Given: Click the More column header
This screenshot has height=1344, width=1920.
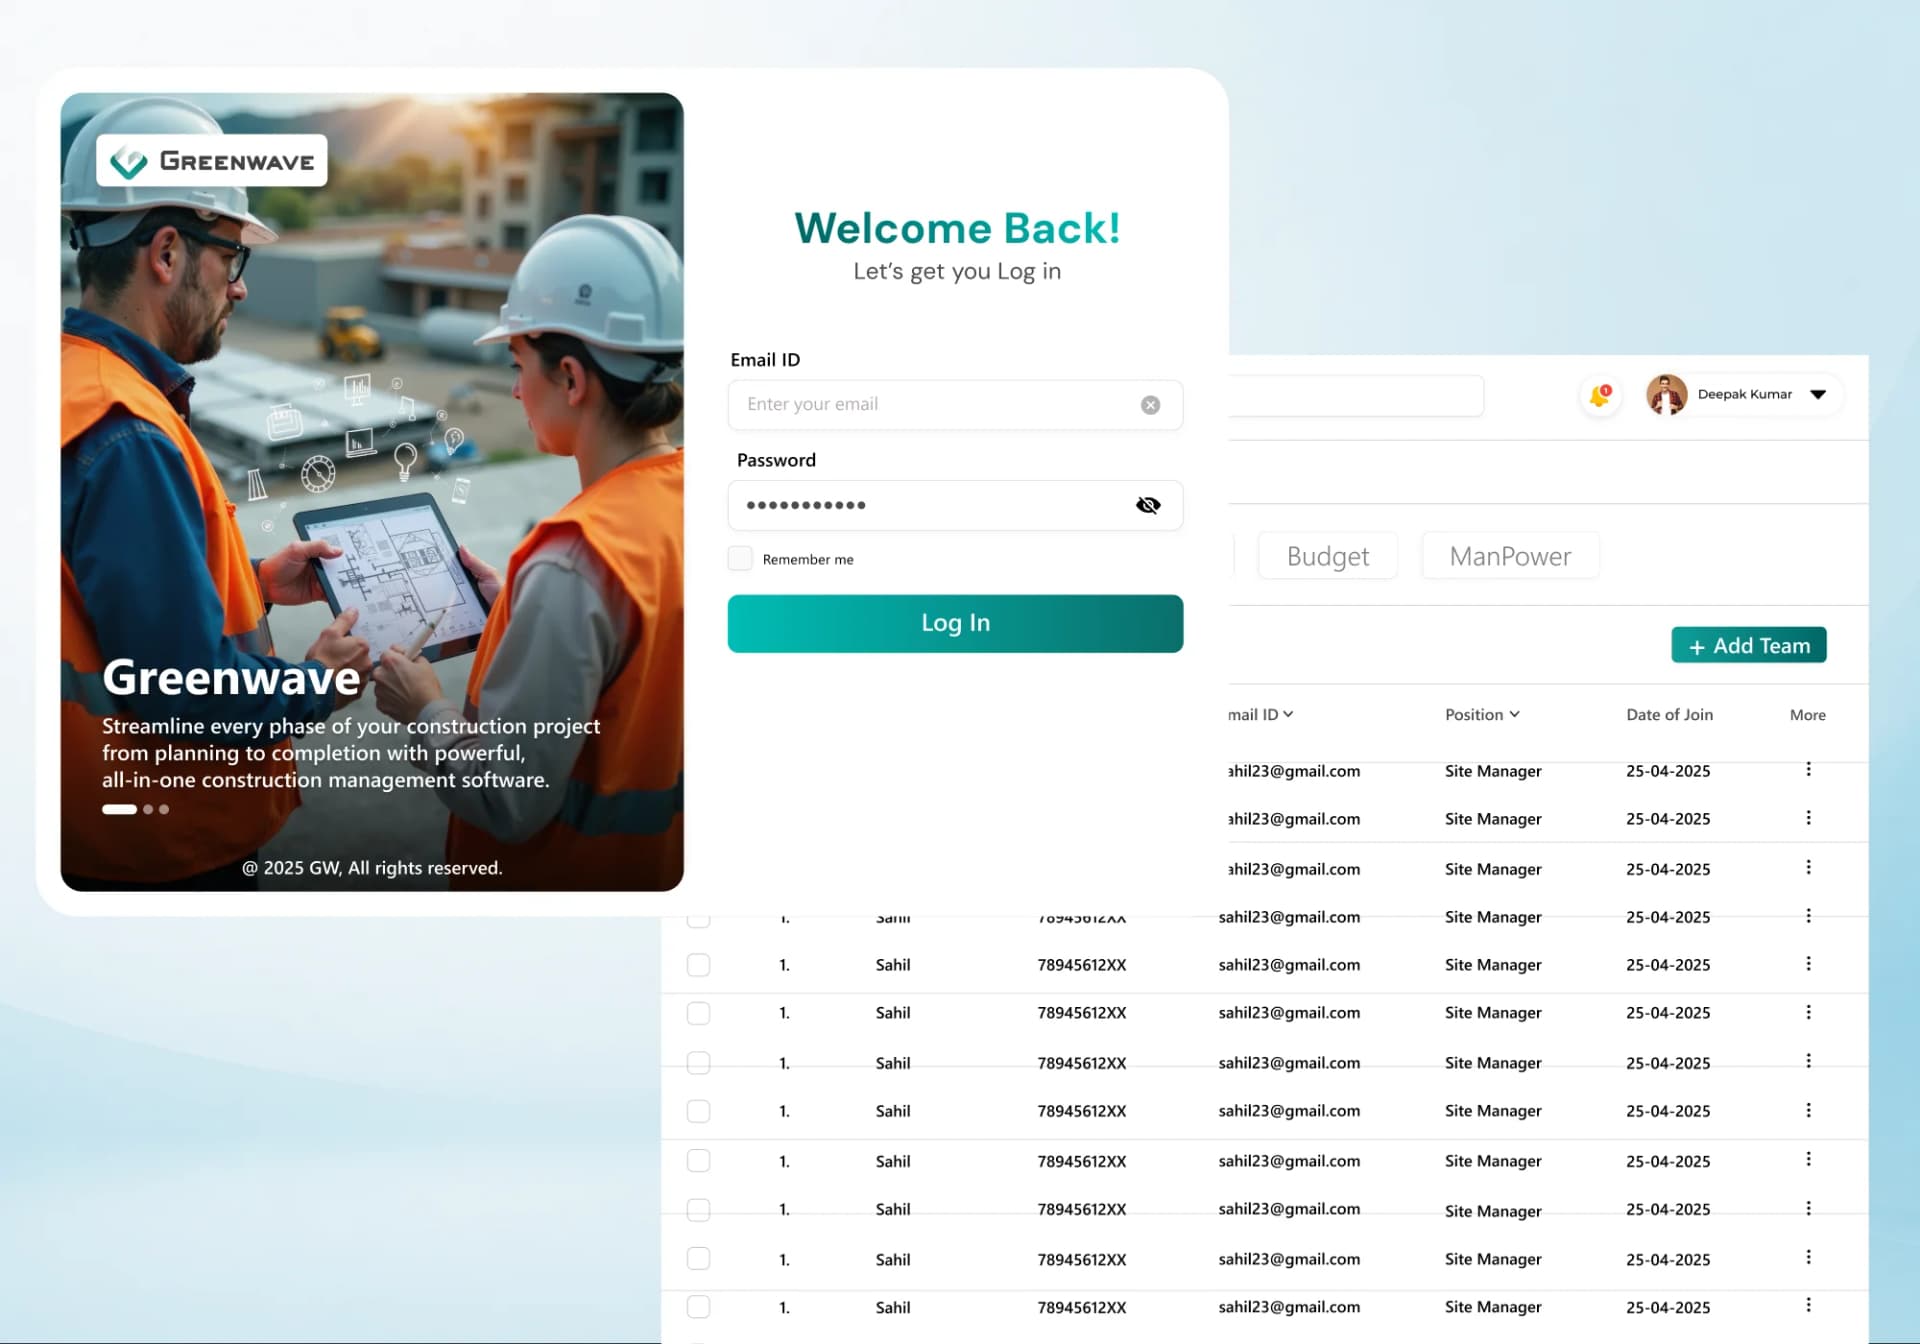Looking at the screenshot, I should (1807, 715).
